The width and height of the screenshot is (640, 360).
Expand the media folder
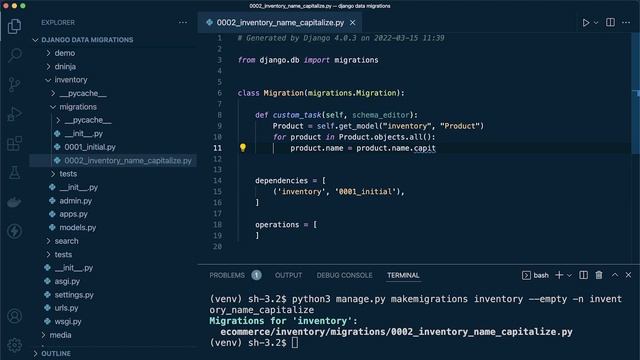(x=60, y=335)
